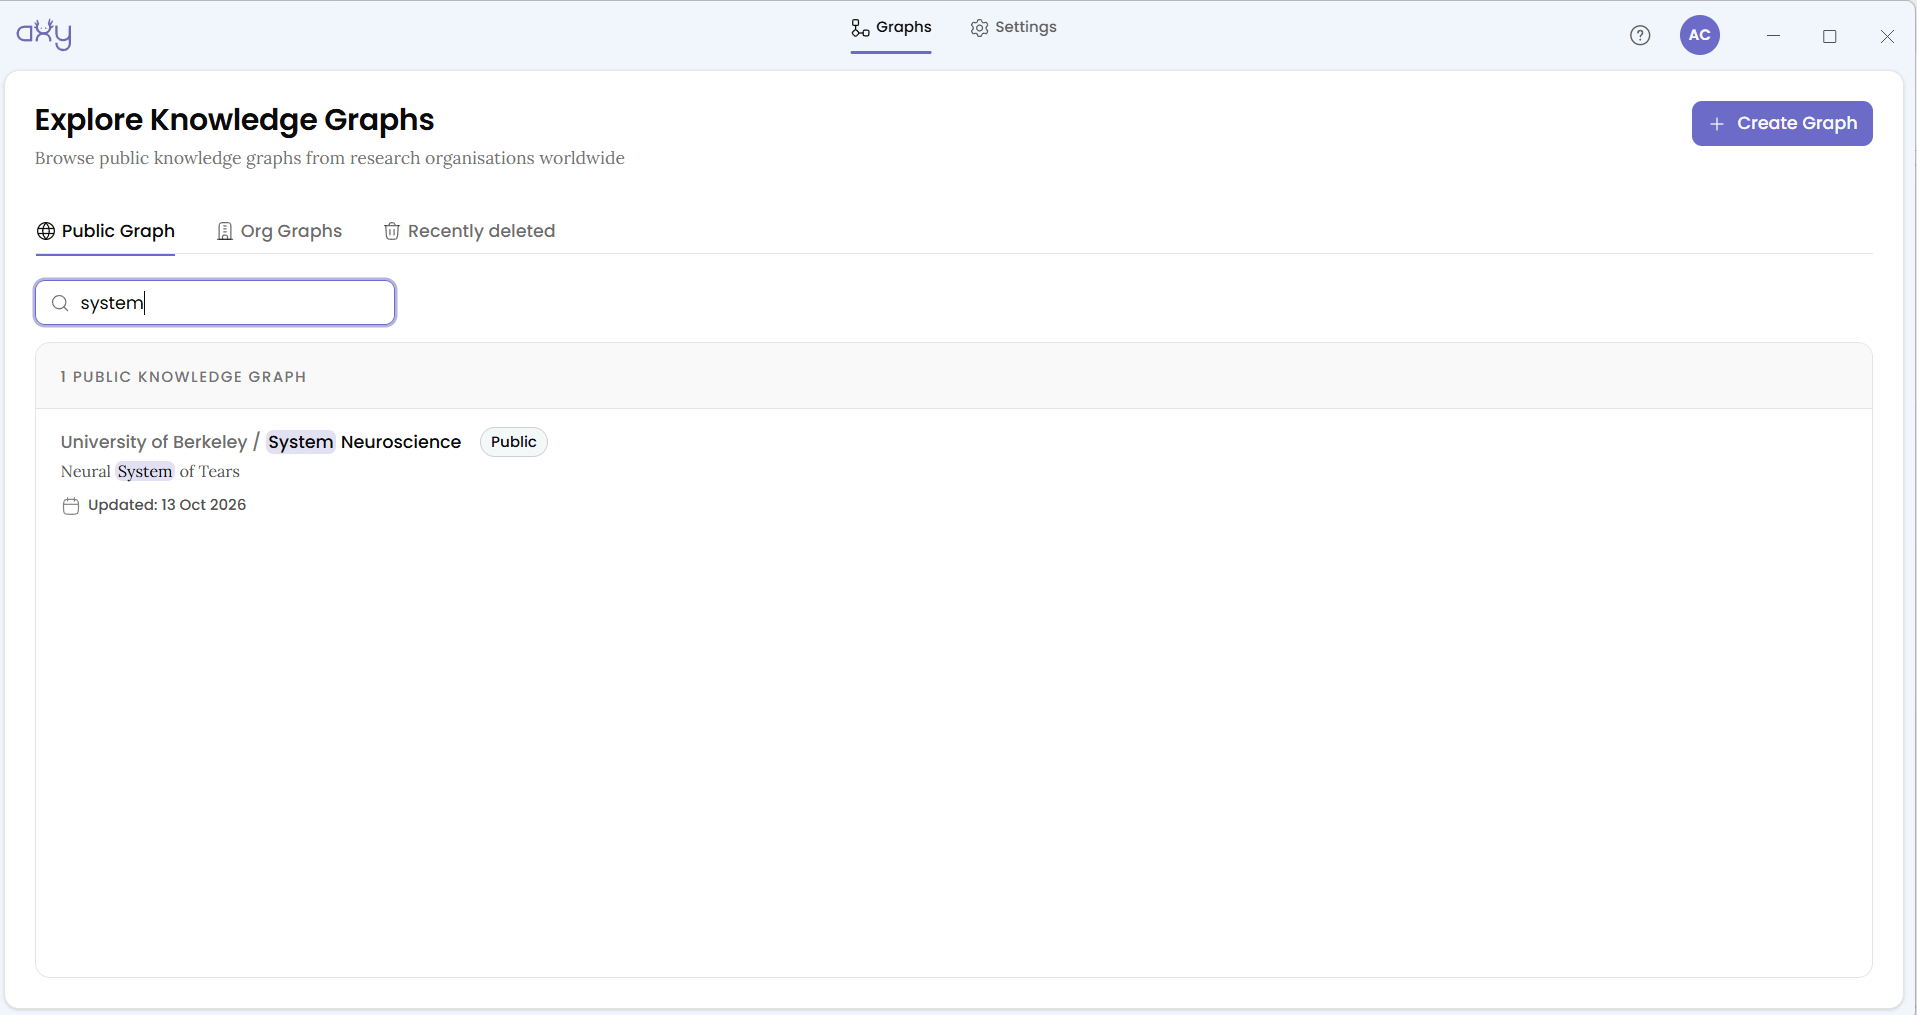Open the AC user avatar menu

(x=1700, y=35)
